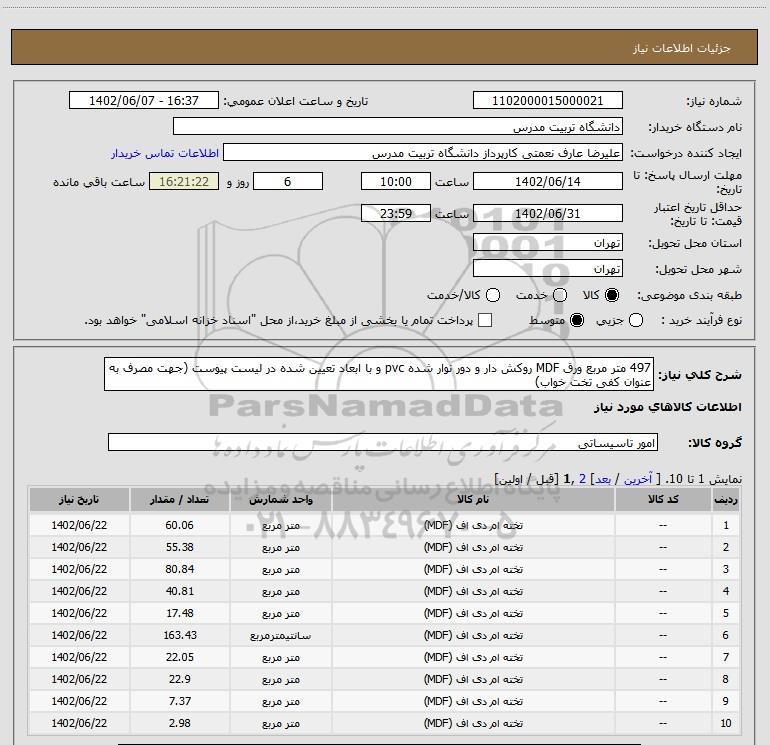Select the quantity 55.38 cell
The width and height of the screenshot is (770, 745).
(x=180, y=547)
